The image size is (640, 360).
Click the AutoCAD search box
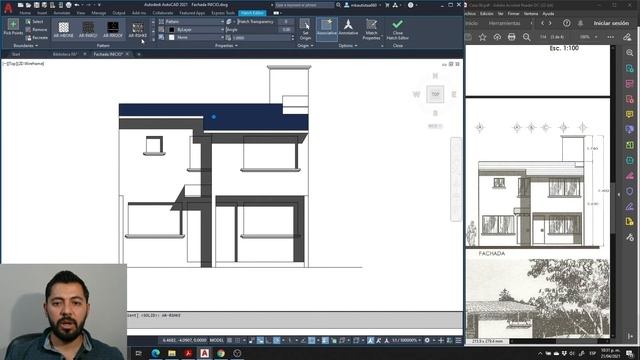304,5
